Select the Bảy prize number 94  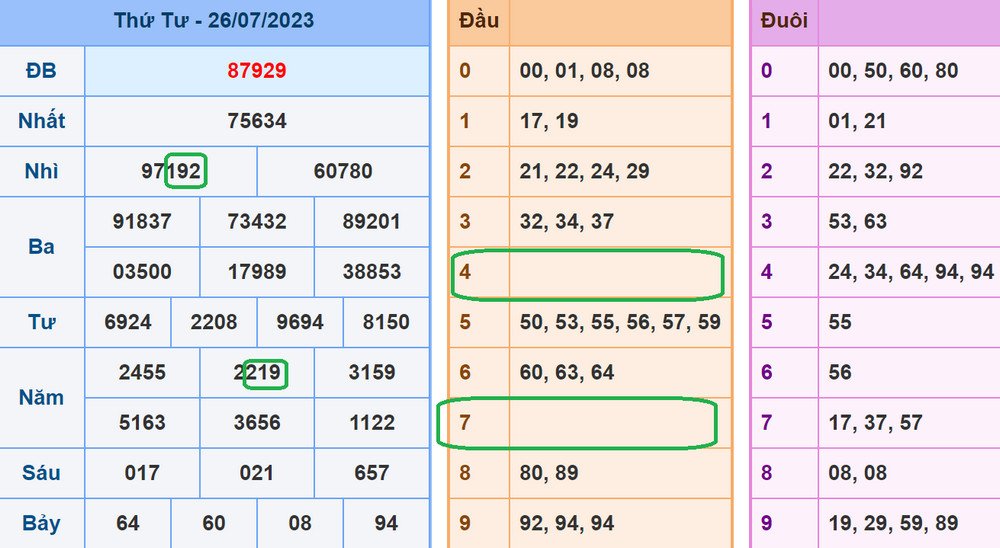[x=386, y=523]
